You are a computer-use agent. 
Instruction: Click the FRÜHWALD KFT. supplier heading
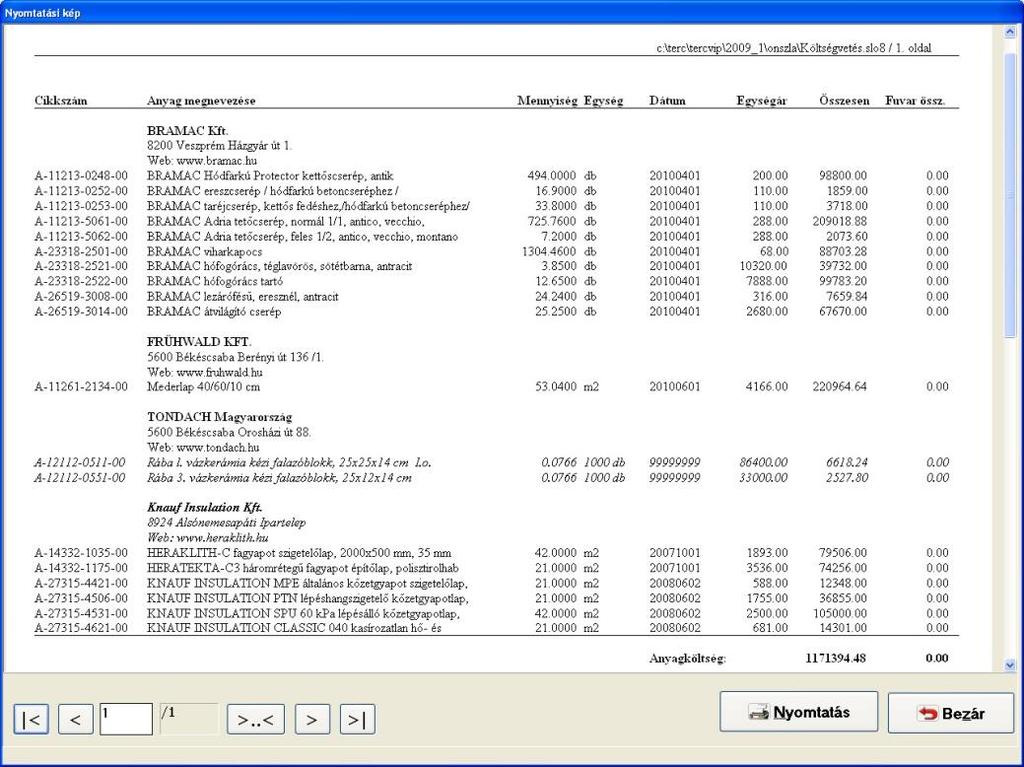199,342
